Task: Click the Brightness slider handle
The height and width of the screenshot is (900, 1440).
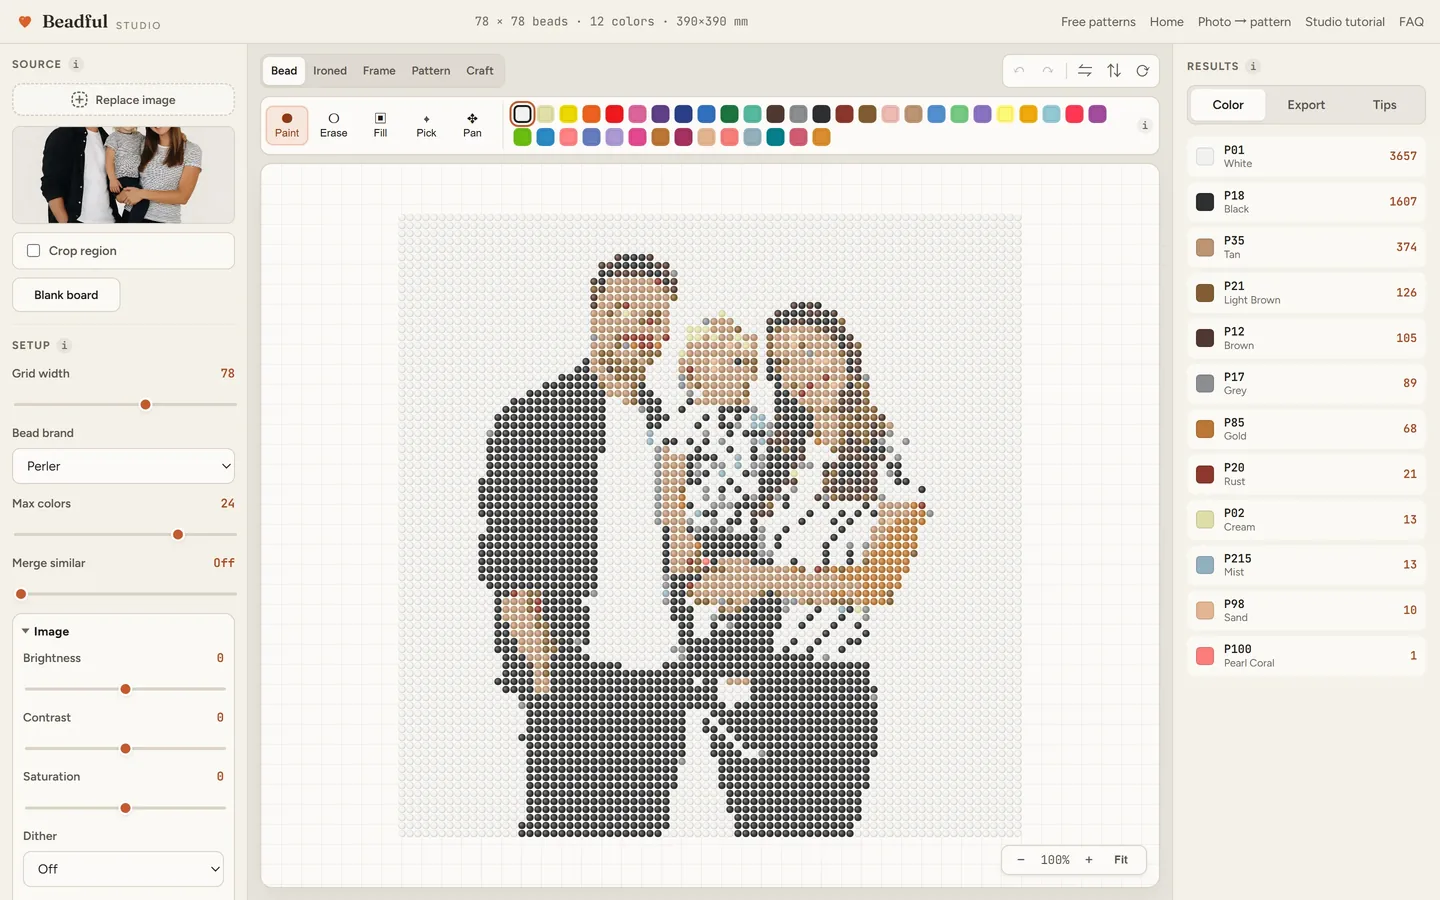Action: click(x=125, y=689)
